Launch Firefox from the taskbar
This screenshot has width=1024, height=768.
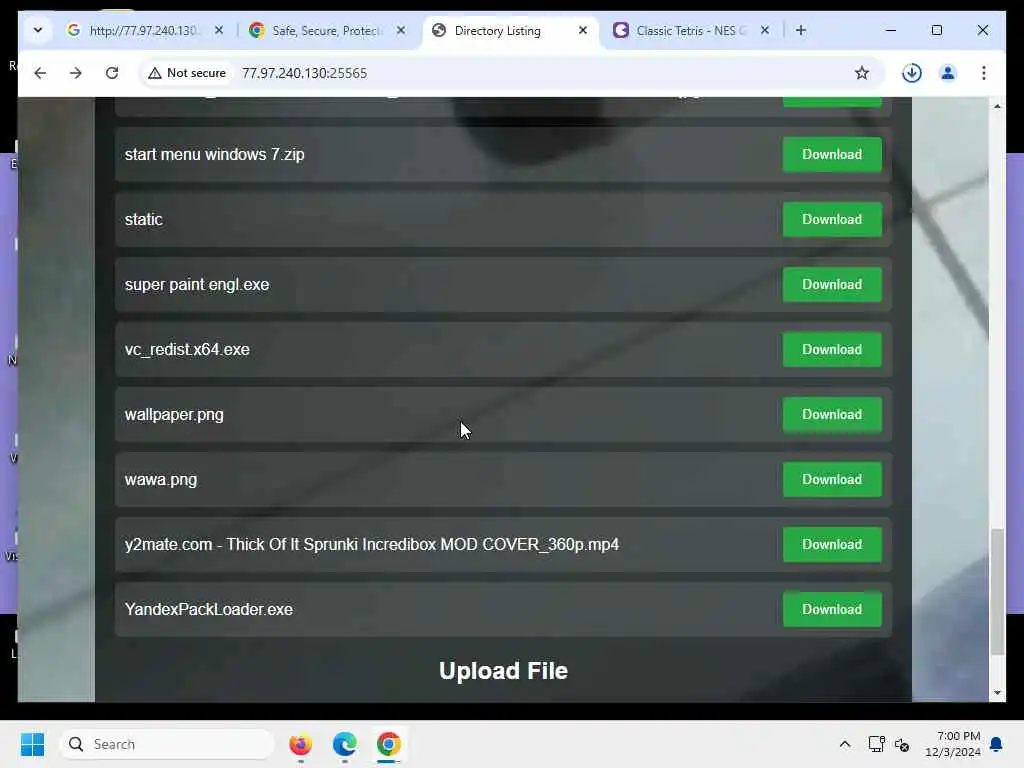pos(300,744)
